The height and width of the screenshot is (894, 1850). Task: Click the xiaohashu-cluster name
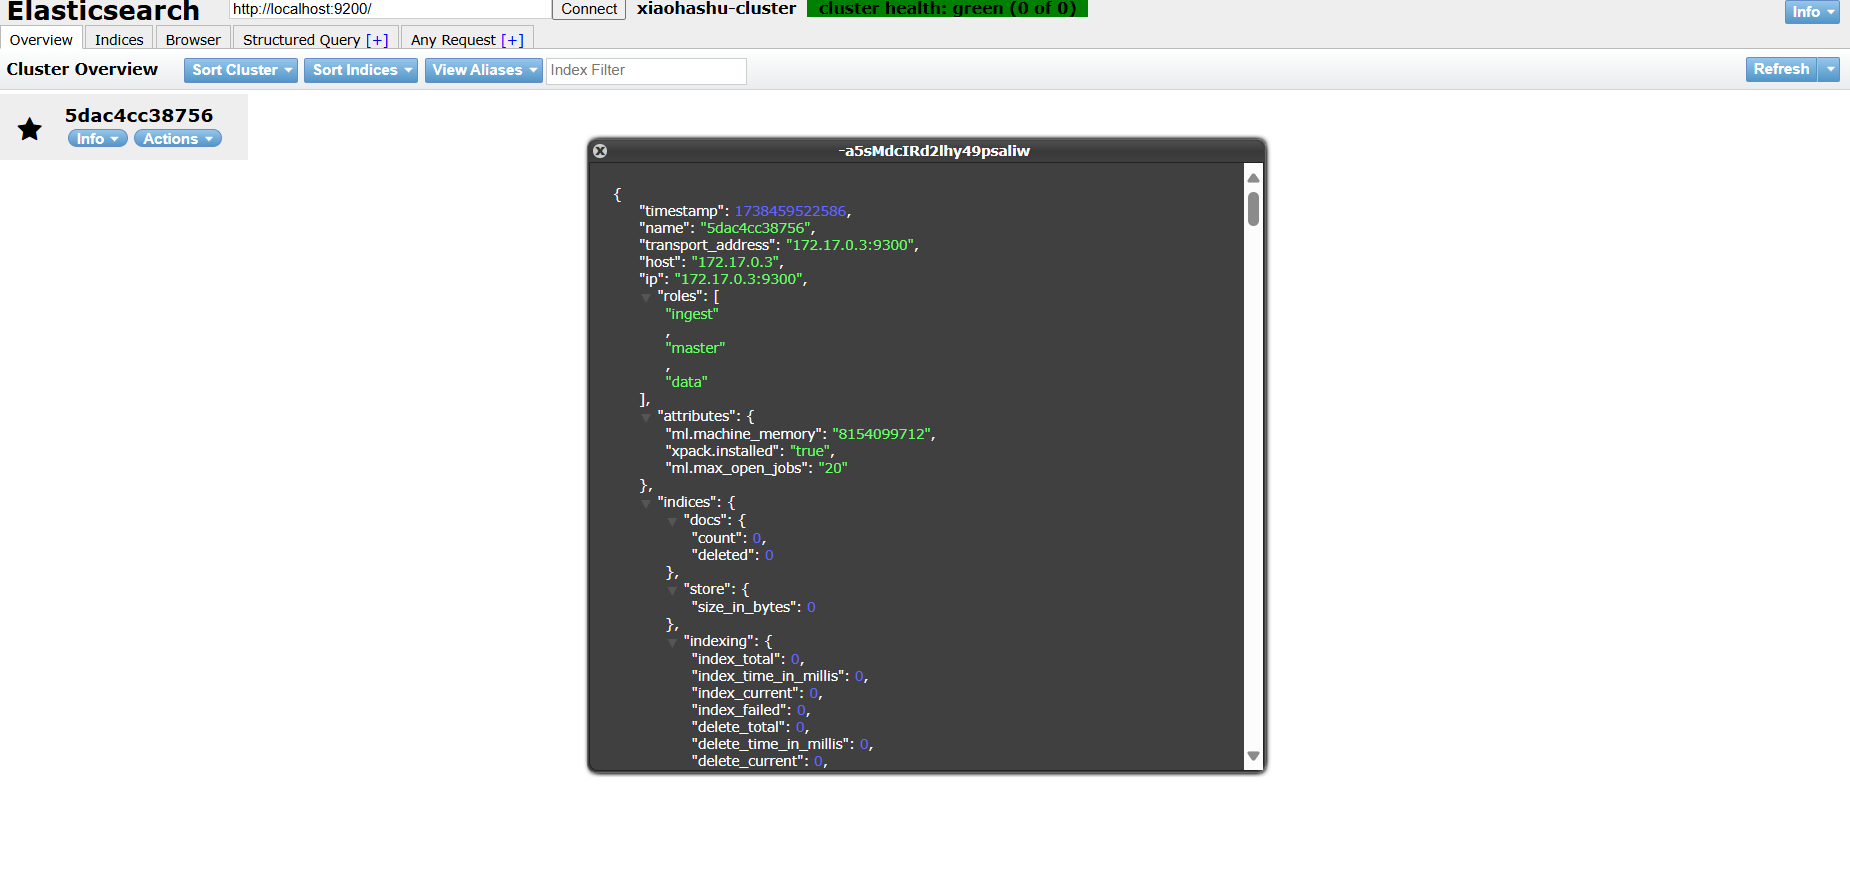click(717, 8)
